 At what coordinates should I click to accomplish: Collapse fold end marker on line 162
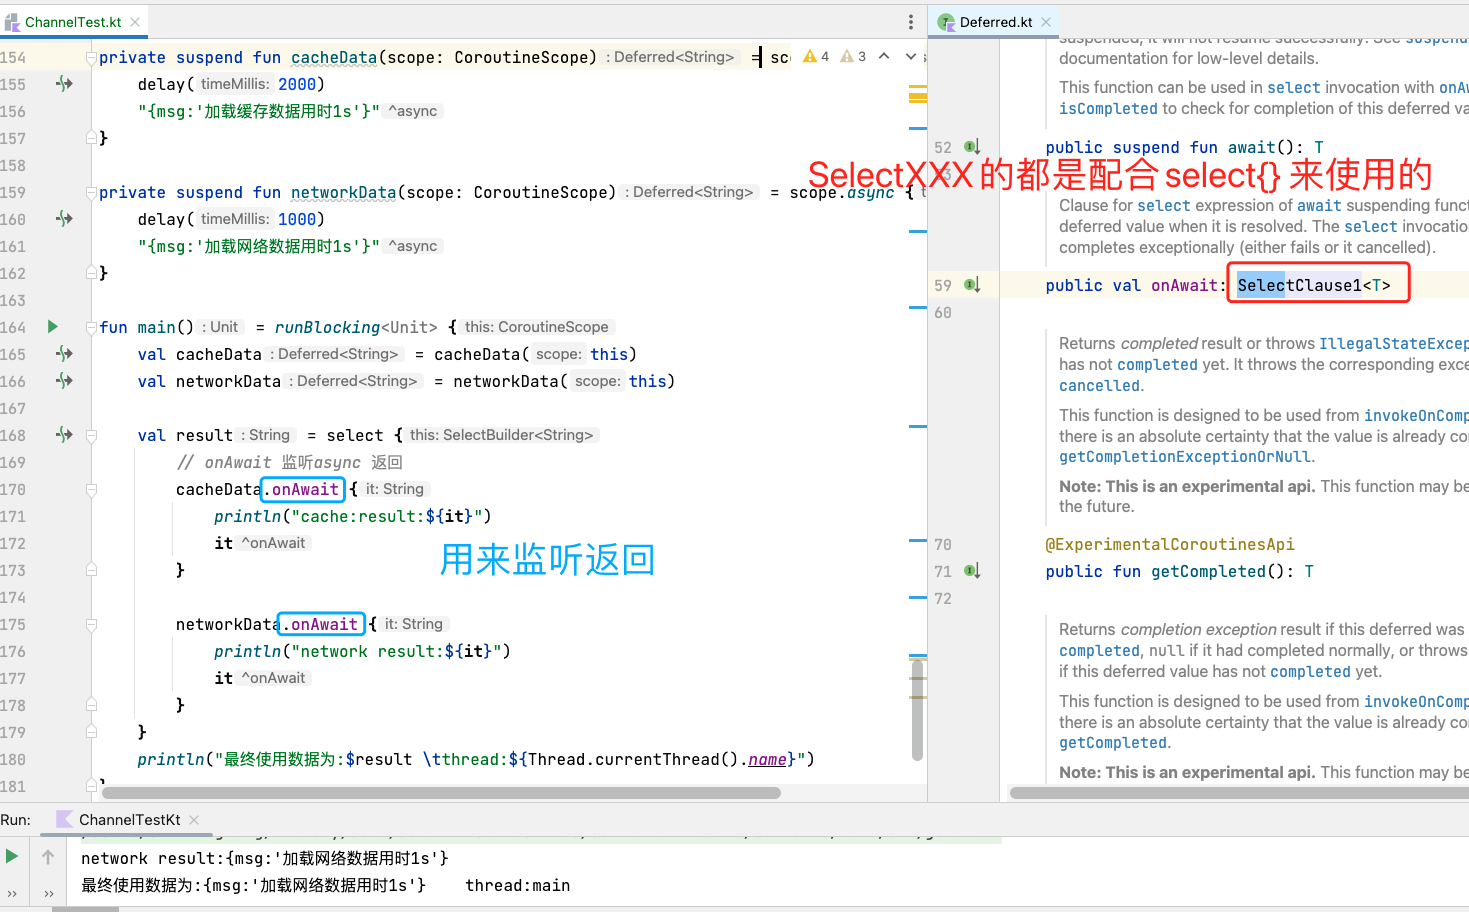(91, 272)
